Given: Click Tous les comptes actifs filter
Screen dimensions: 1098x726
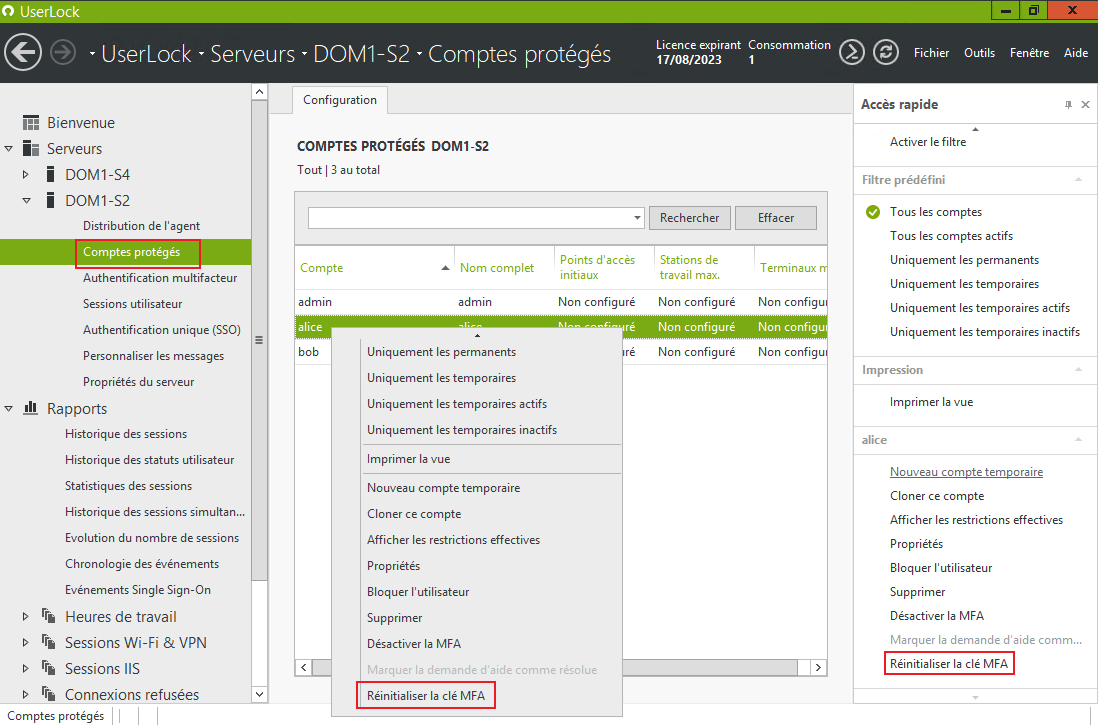Looking at the screenshot, I should [951, 236].
